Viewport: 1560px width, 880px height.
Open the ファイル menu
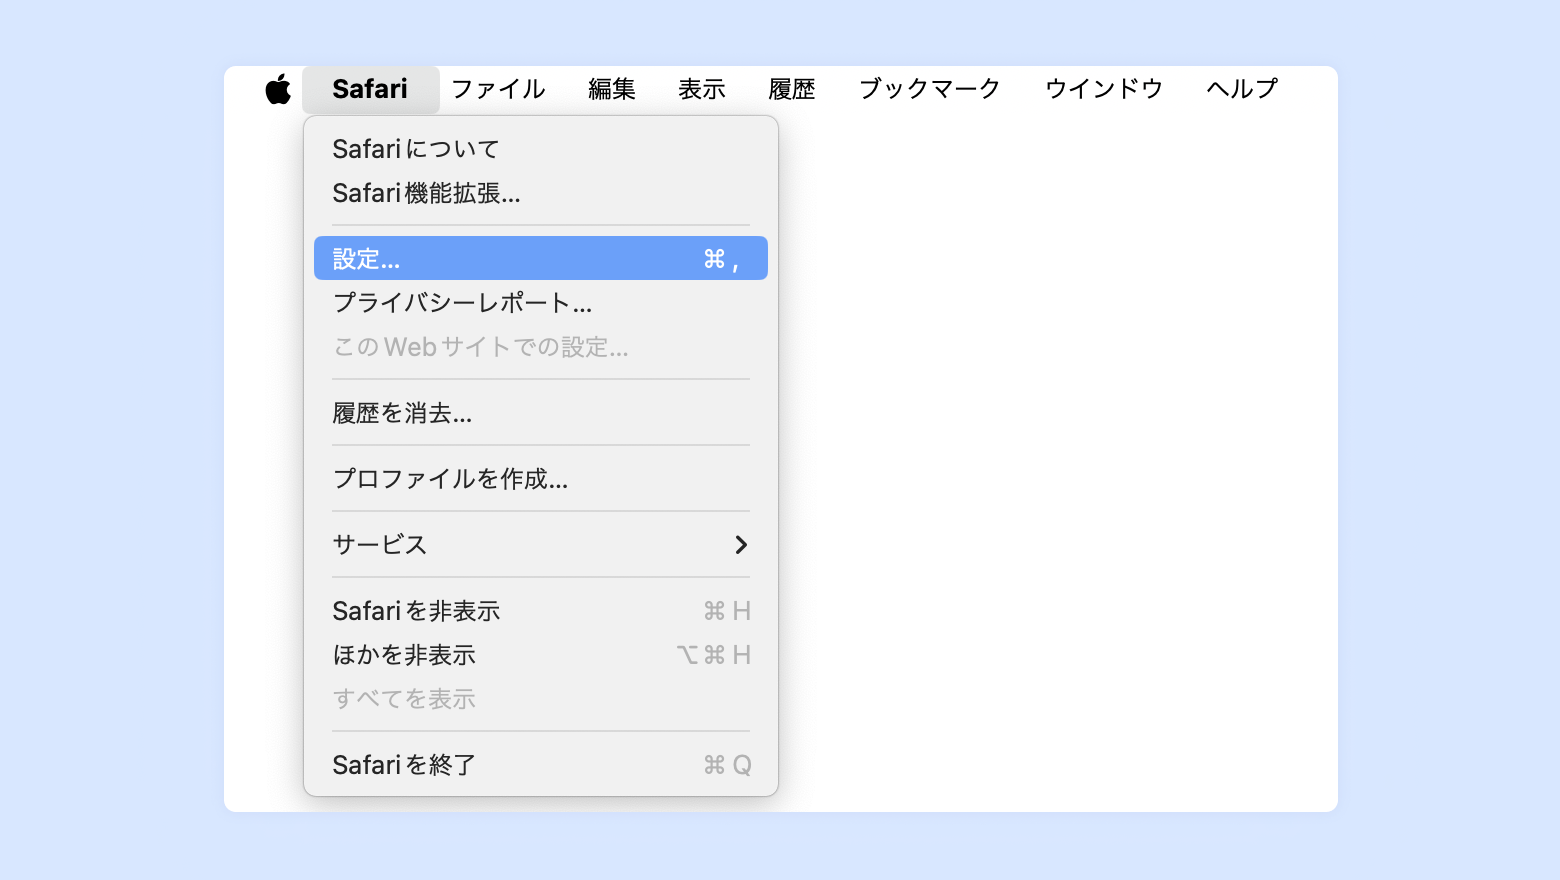[498, 89]
